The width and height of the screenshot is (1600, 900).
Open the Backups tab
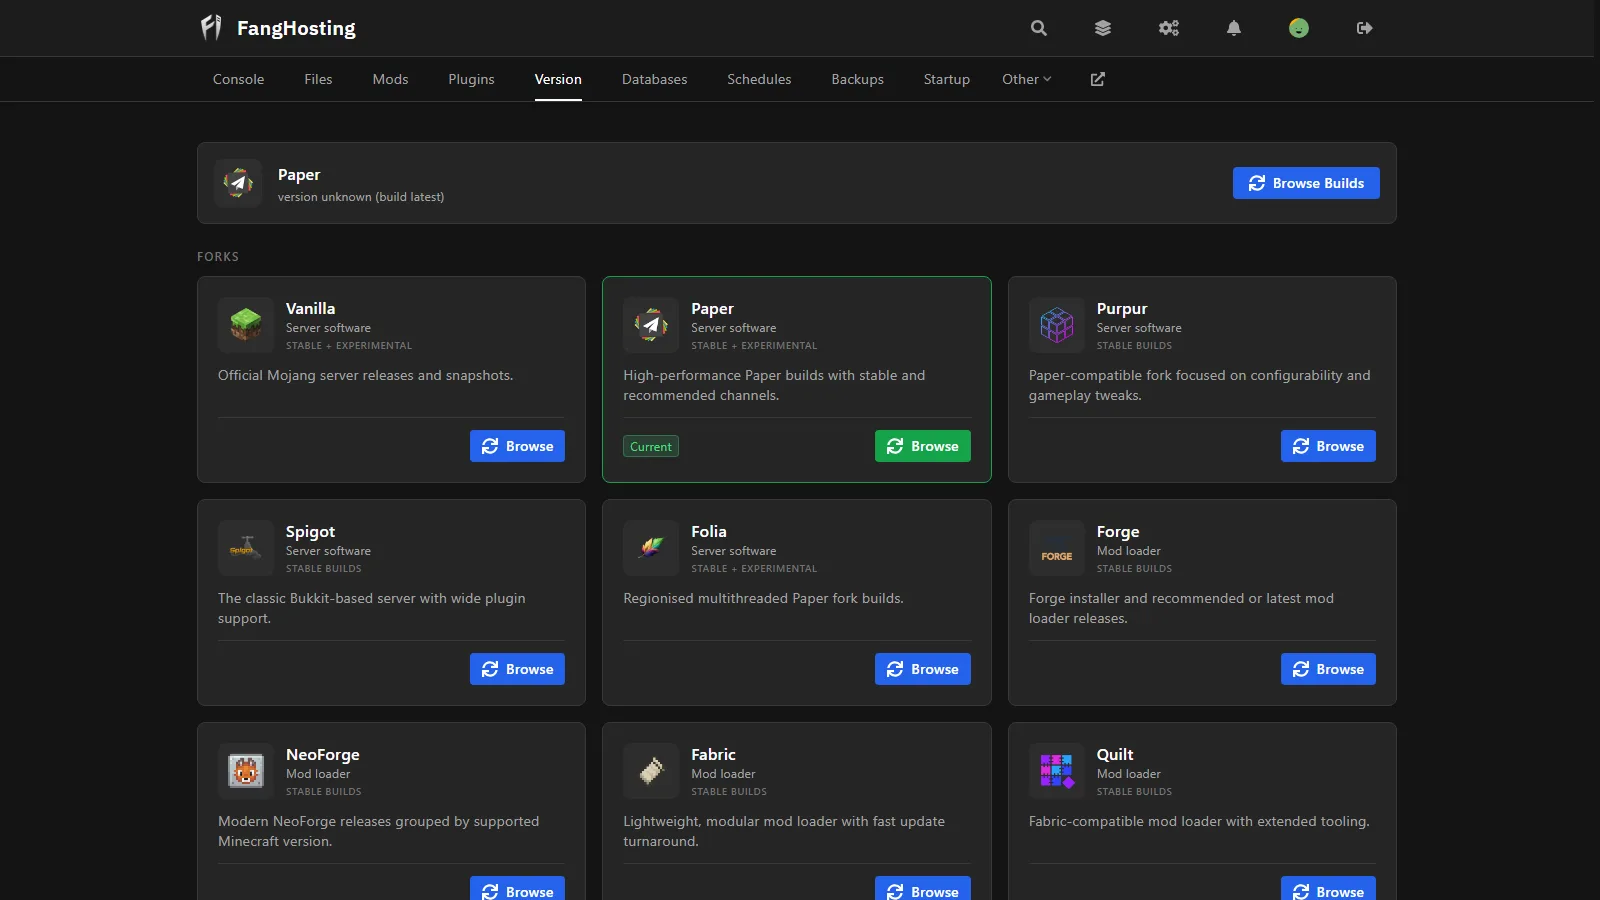coord(857,79)
